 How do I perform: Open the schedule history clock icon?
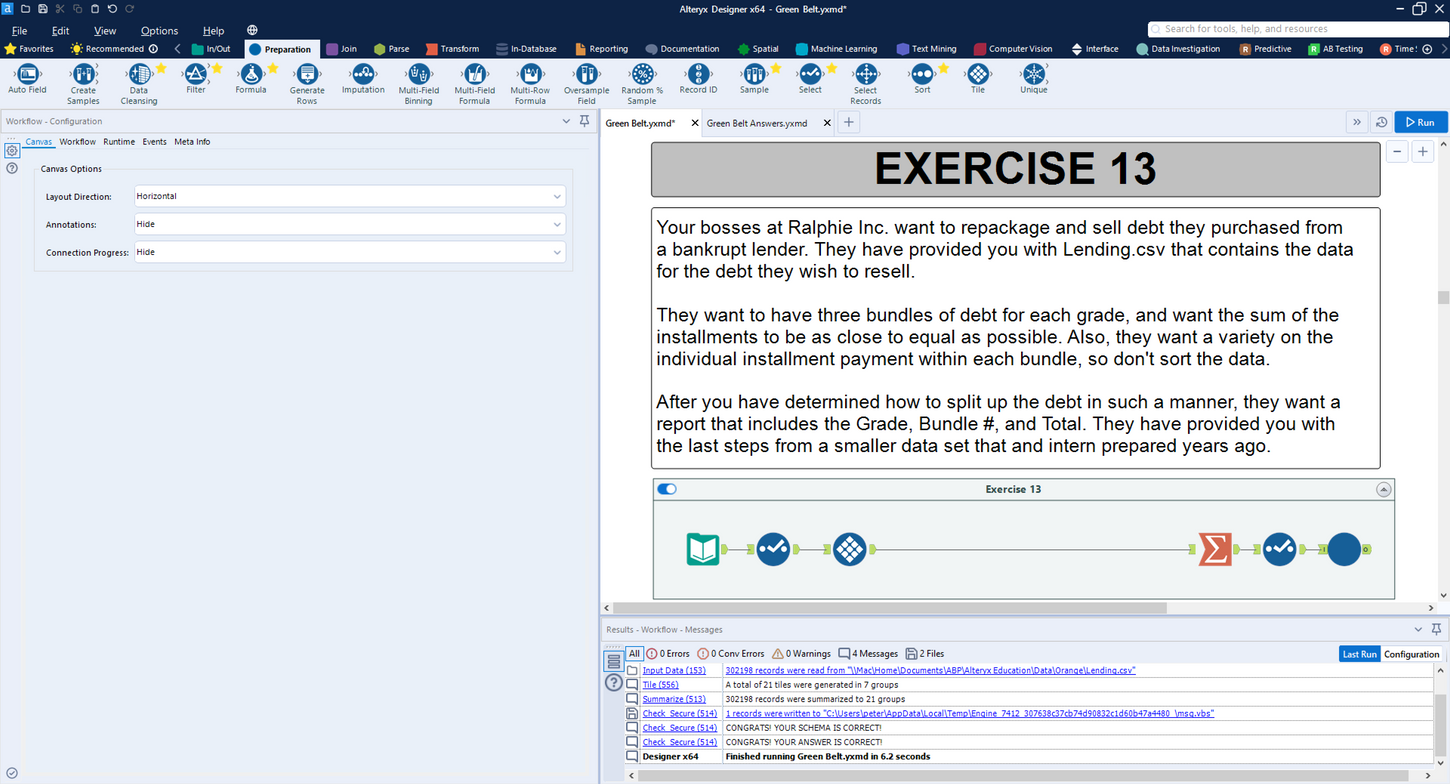tap(1381, 122)
